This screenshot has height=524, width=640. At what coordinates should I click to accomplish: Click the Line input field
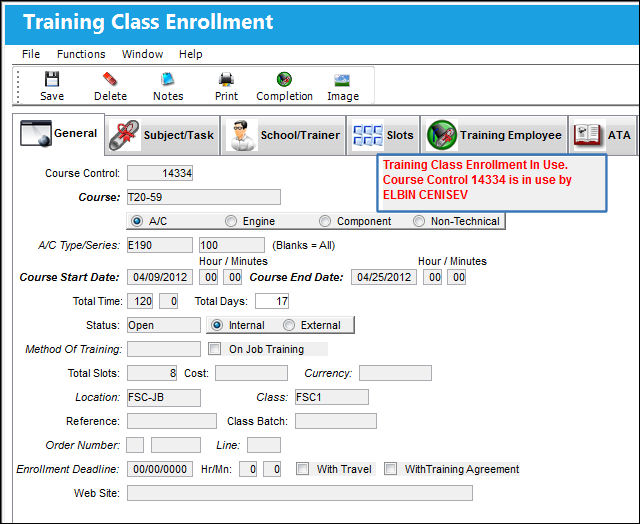[x=264, y=445]
